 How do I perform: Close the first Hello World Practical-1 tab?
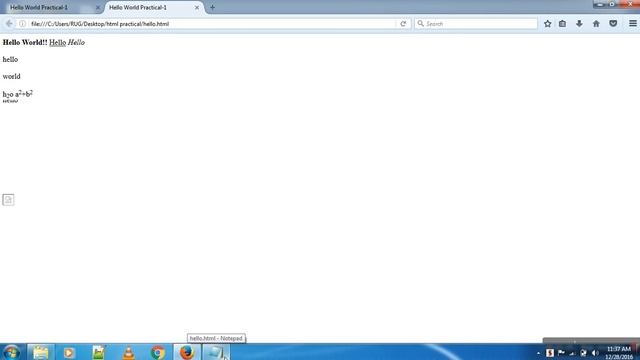click(x=98, y=7)
